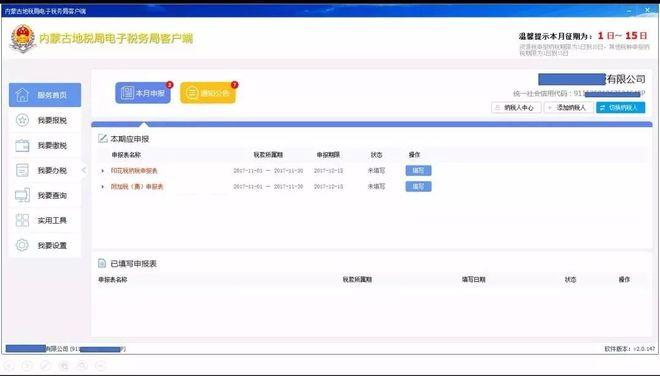
Task: Expand the 附加税（费）申报表 row arrow
Action: tap(102, 187)
